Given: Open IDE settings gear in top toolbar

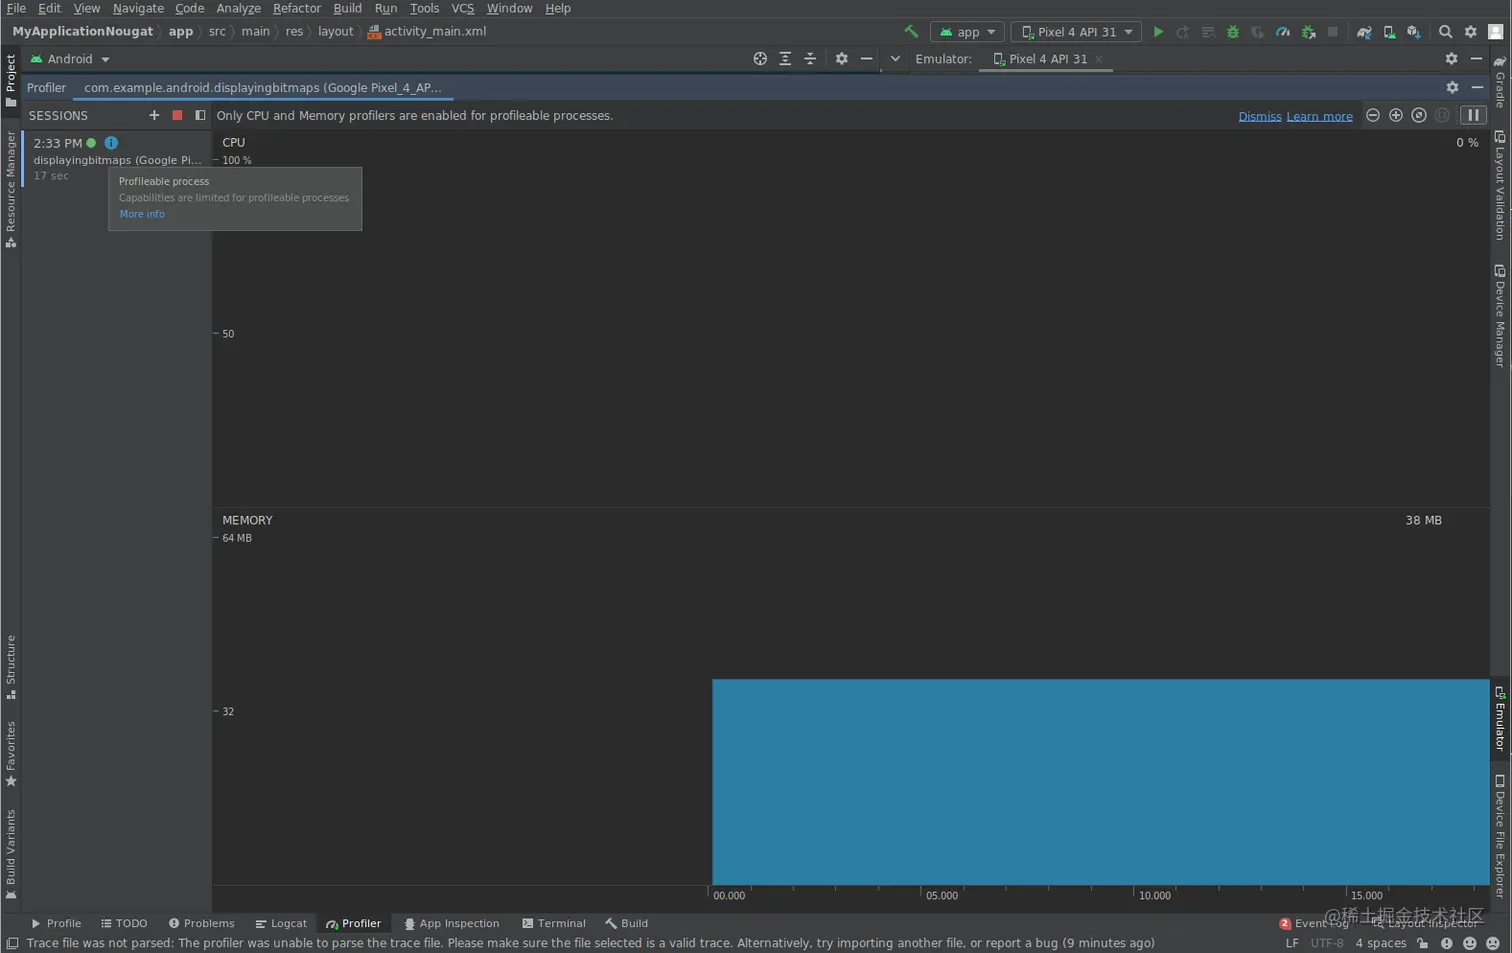Looking at the screenshot, I should coord(1470,32).
